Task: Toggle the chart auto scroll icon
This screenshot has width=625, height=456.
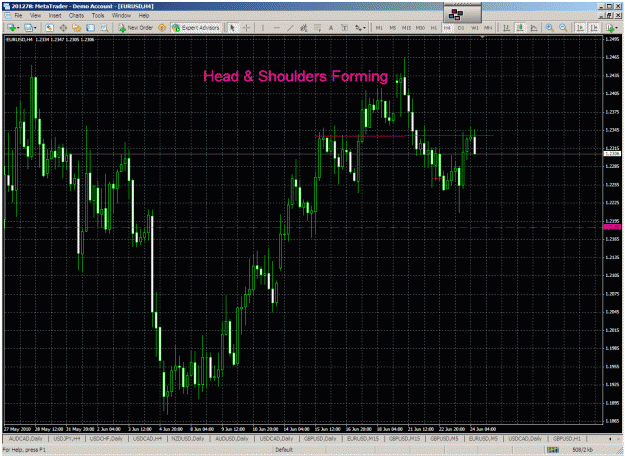Action: (580, 28)
